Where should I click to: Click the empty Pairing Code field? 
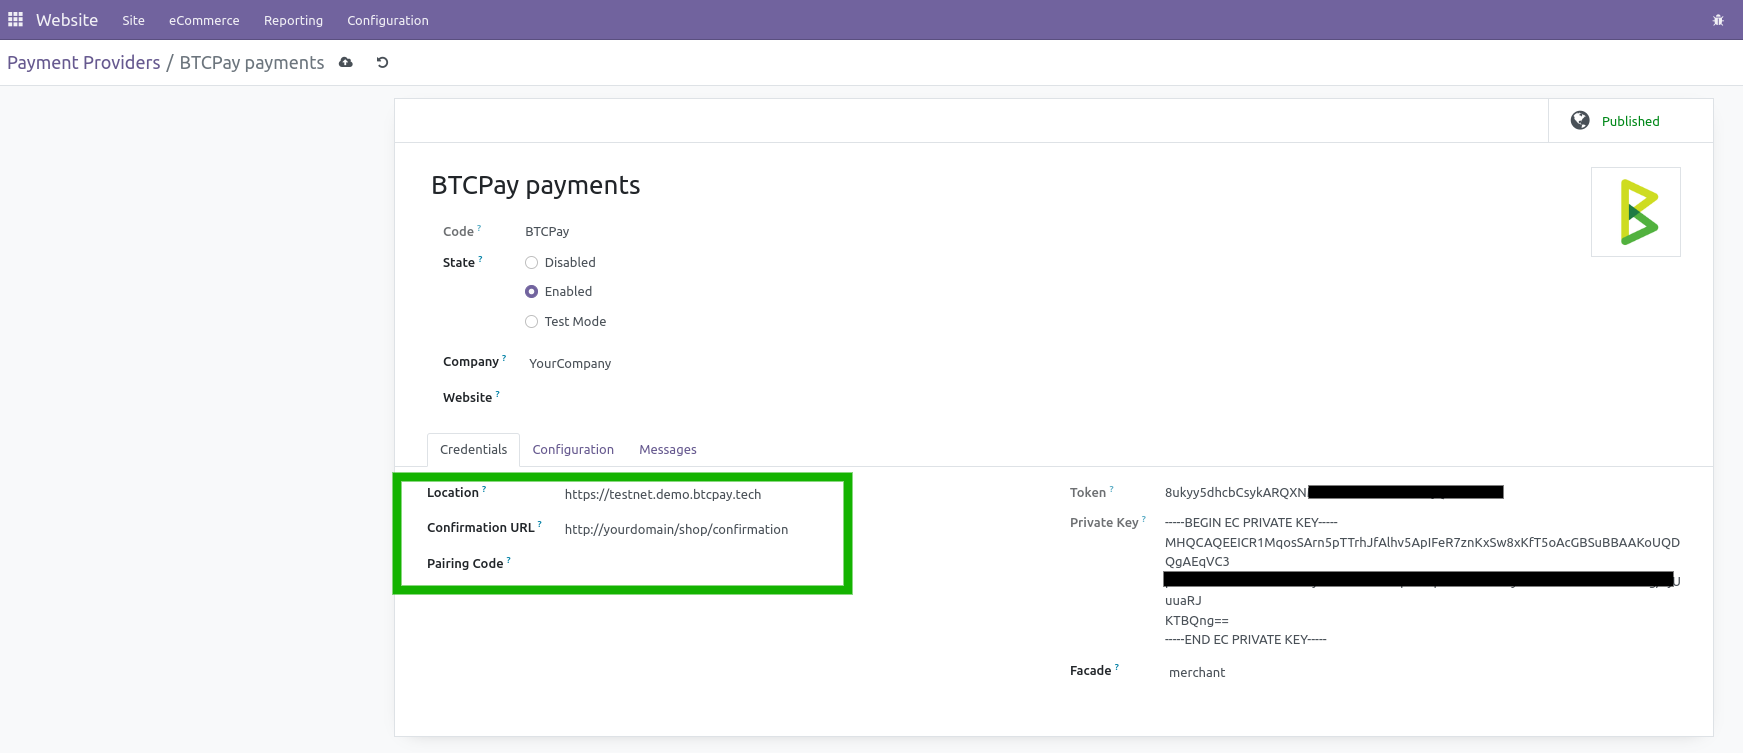coord(700,564)
